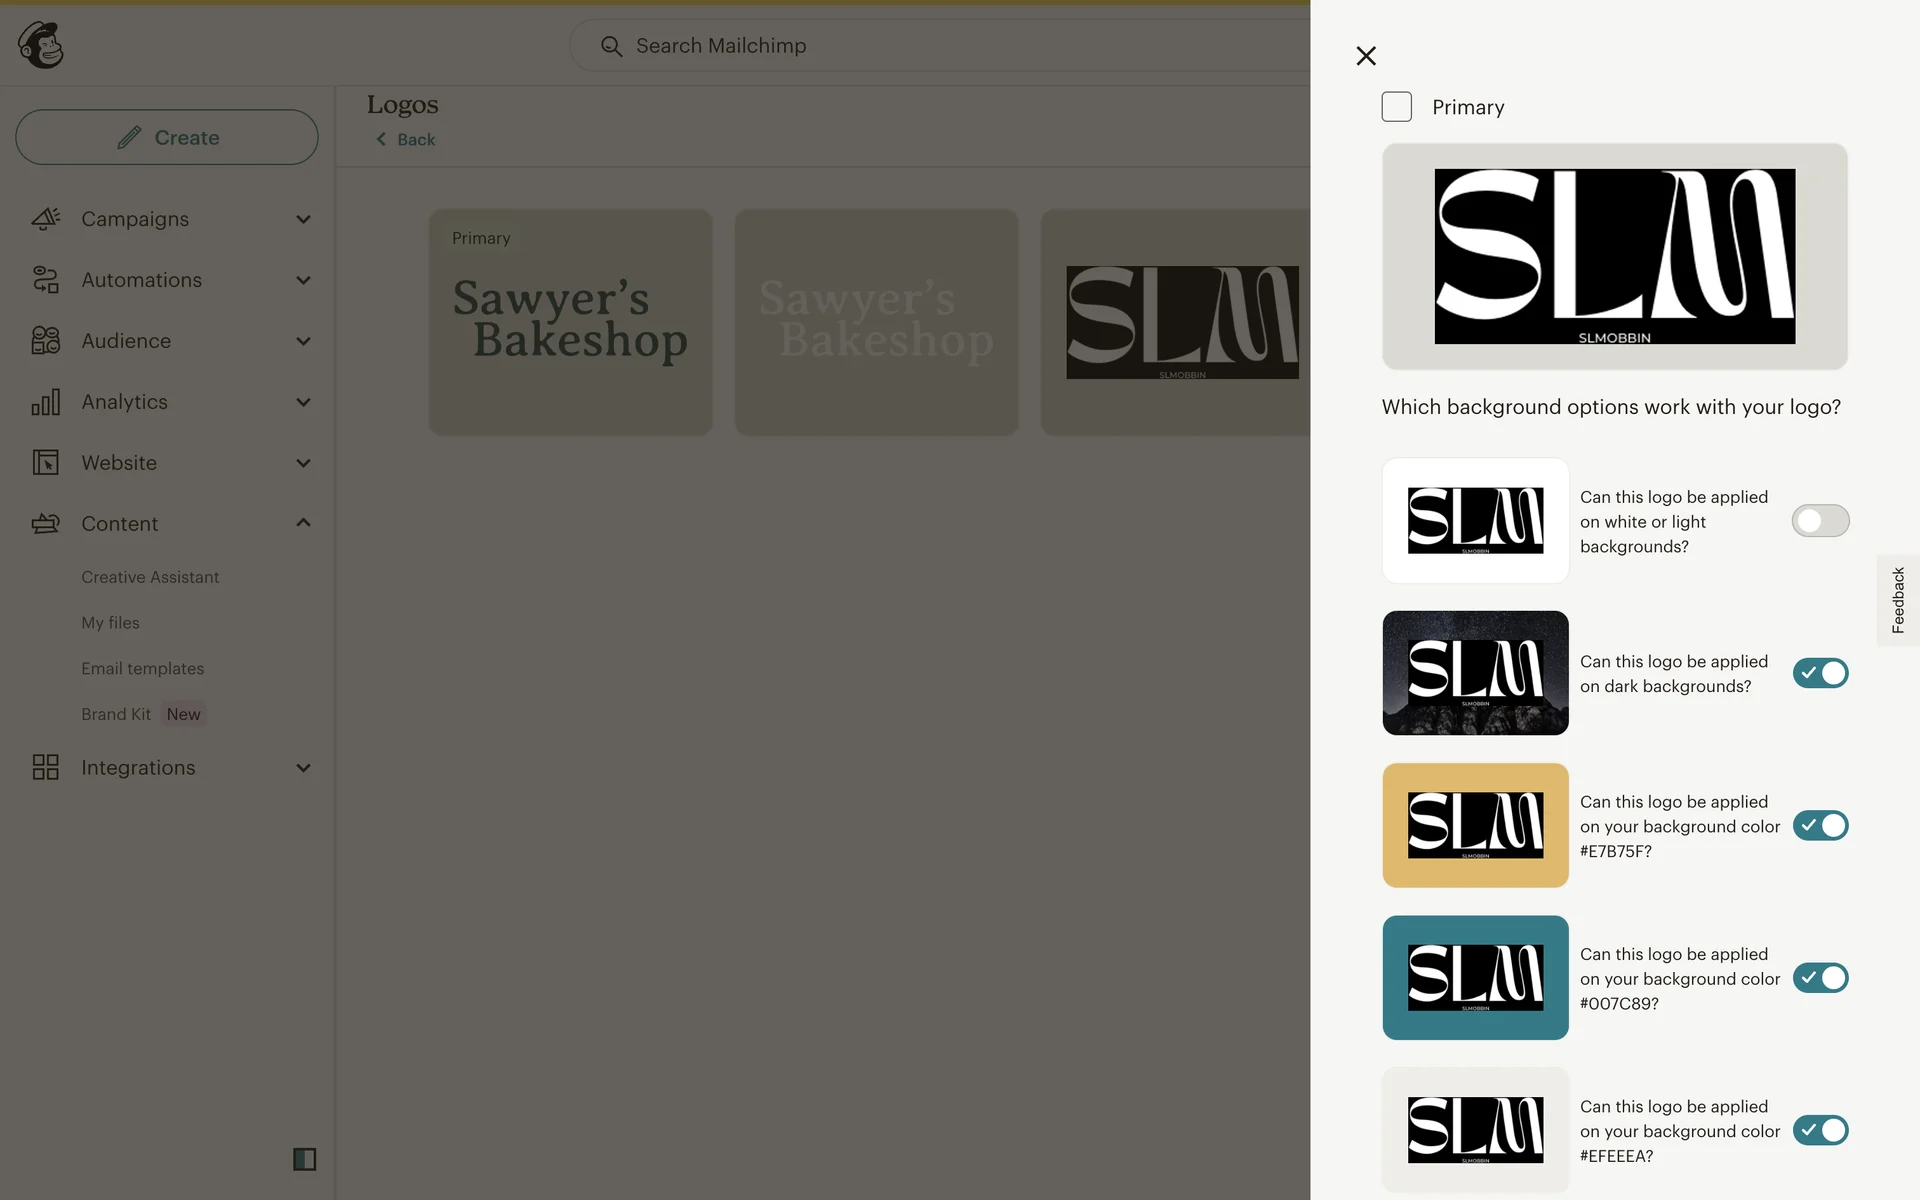Enable logo on white or light backgrounds

click(1820, 521)
